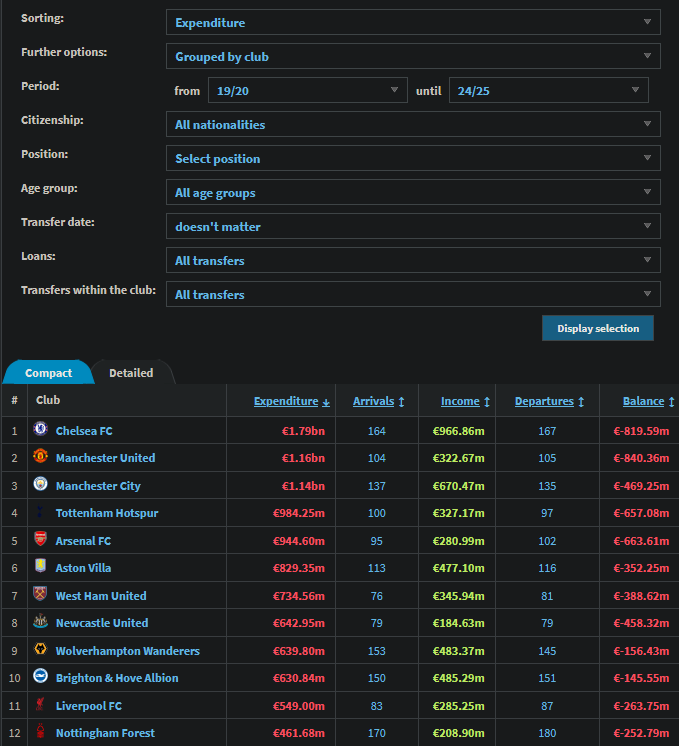Click Chelsea's €1.79bn expenditure value
679x746 pixels.
pyautogui.click(x=304, y=431)
